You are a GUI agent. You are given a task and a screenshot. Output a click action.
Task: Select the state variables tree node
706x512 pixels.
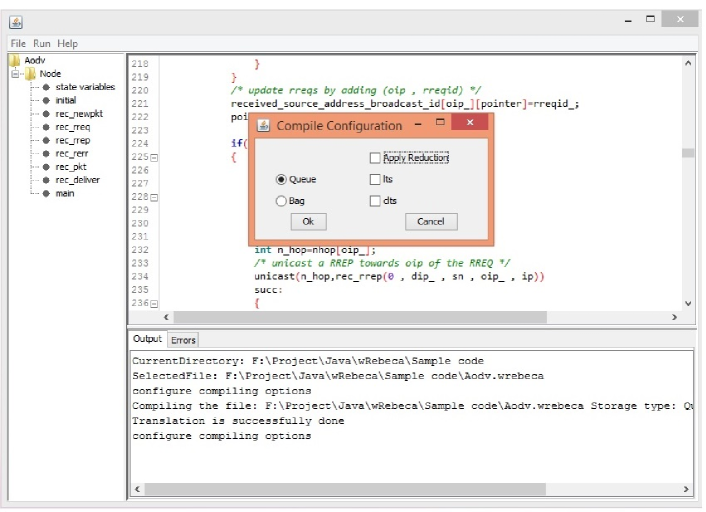click(x=84, y=87)
